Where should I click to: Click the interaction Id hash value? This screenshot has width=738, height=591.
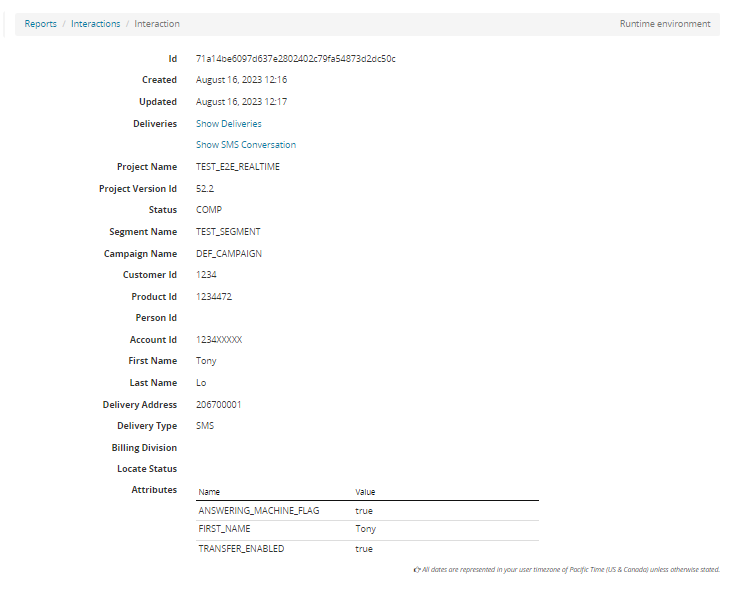click(295, 59)
